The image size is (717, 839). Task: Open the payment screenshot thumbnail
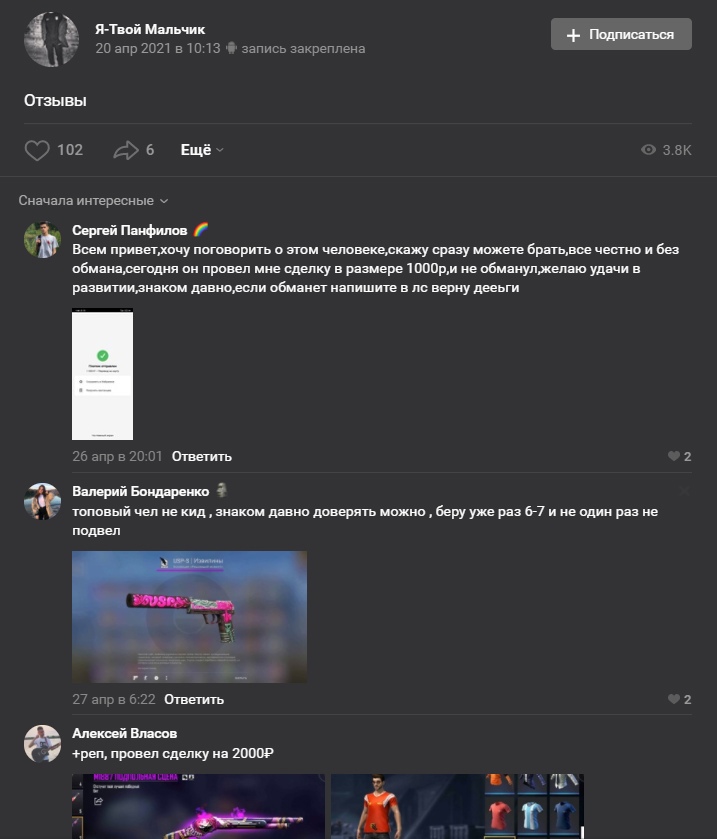point(103,374)
